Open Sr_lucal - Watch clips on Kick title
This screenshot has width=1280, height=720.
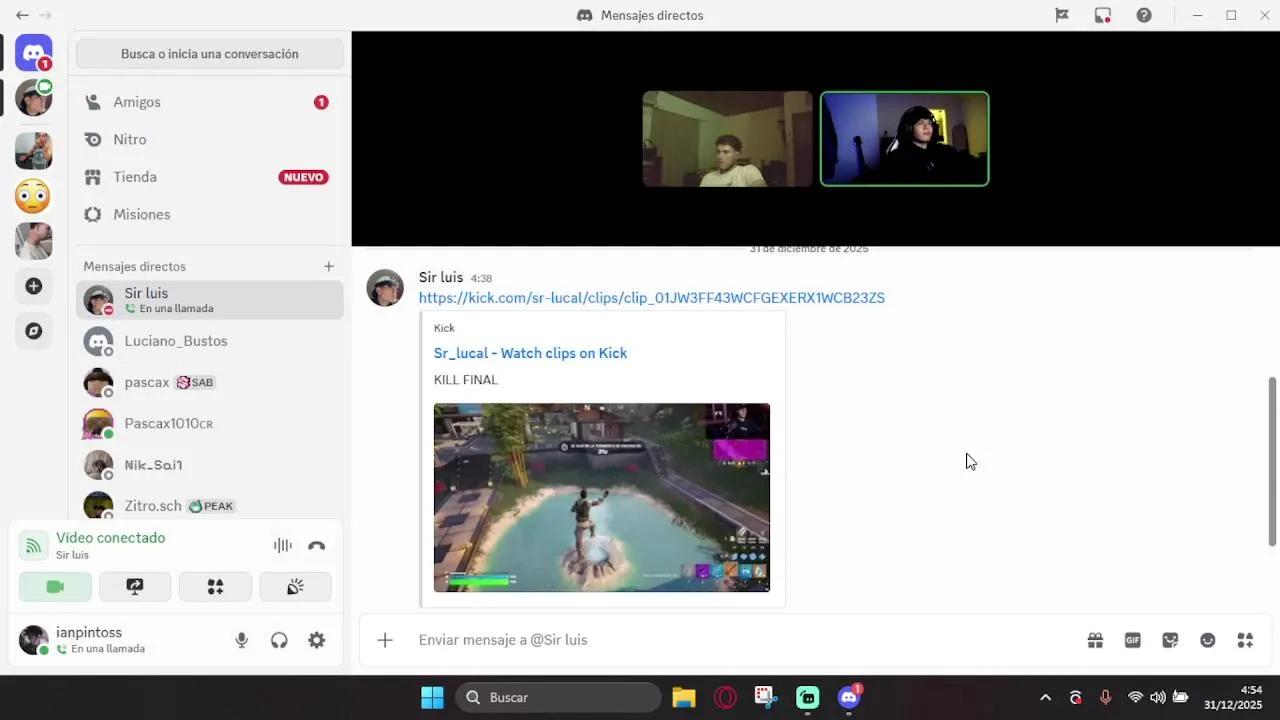tap(530, 353)
